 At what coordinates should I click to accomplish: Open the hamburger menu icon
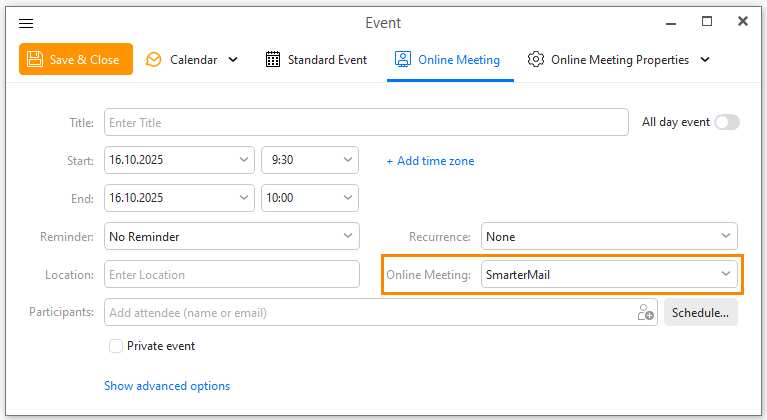(x=26, y=22)
